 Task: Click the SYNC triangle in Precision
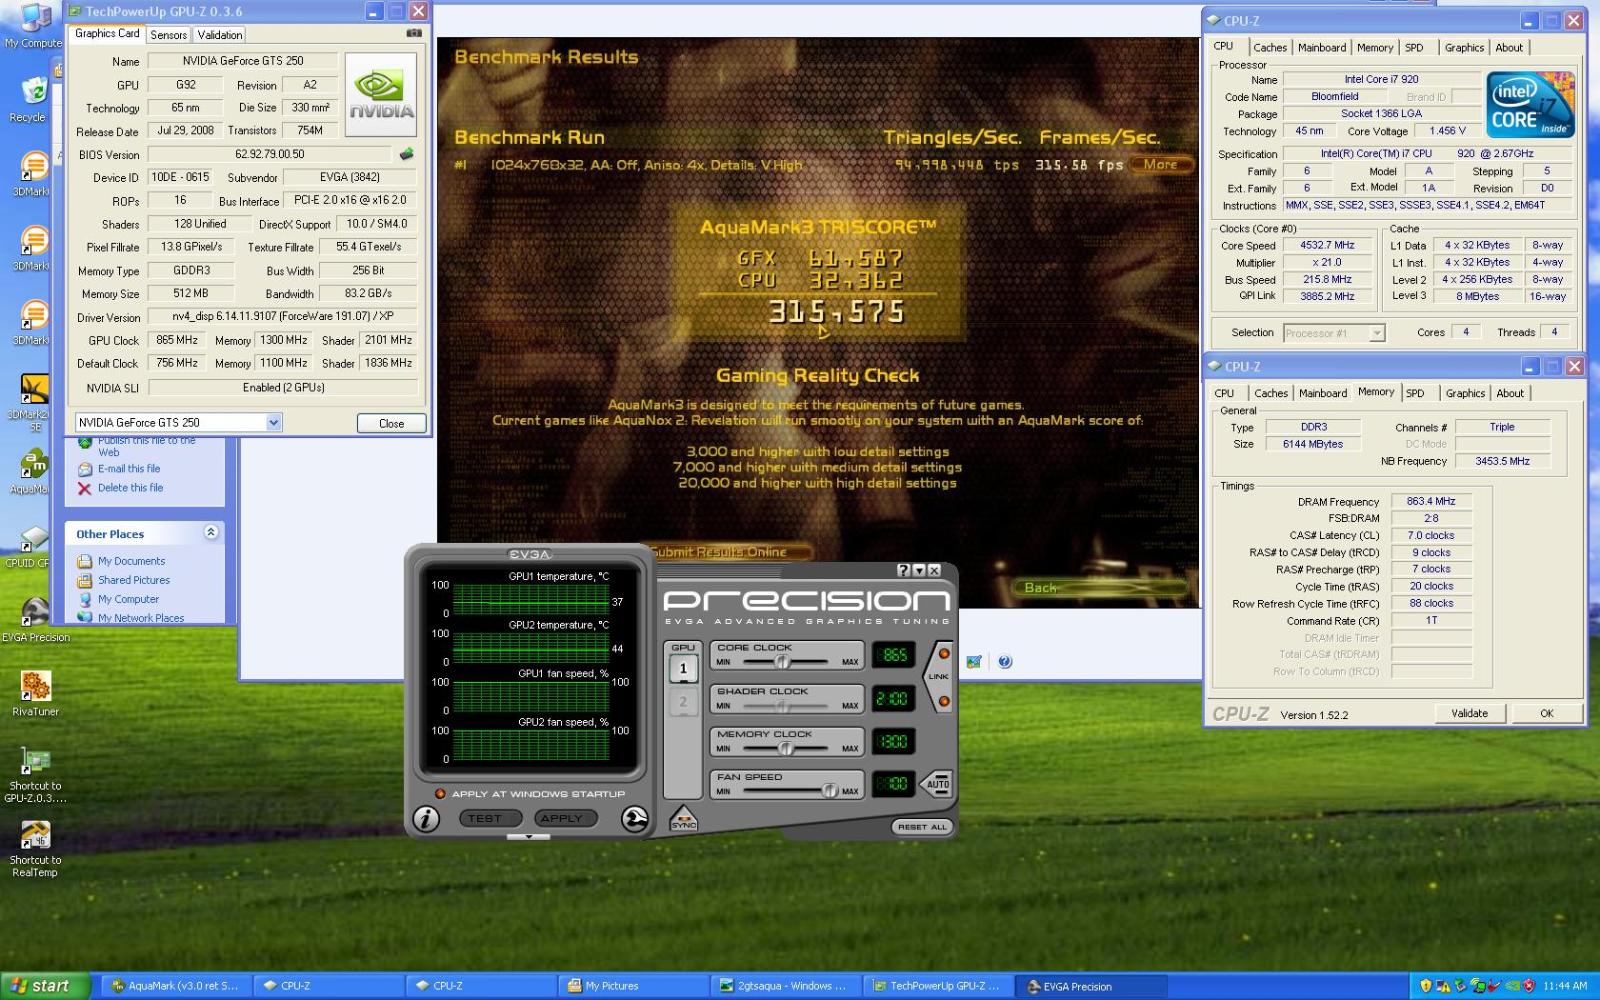[x=684, y=818]
